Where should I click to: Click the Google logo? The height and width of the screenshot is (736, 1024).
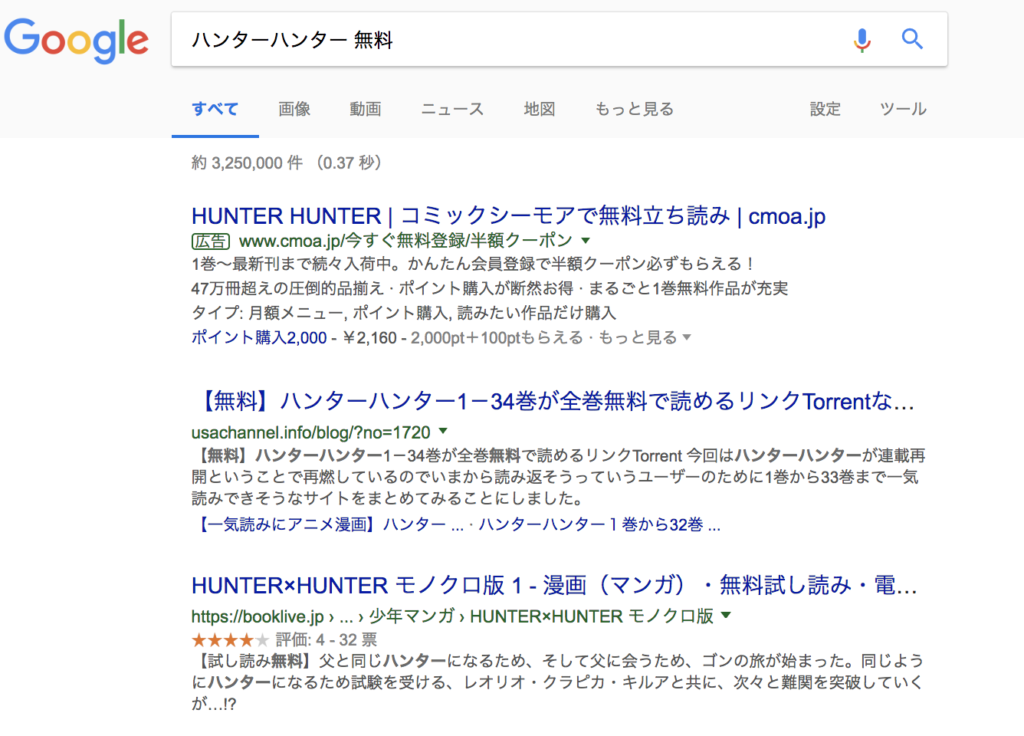76,40
